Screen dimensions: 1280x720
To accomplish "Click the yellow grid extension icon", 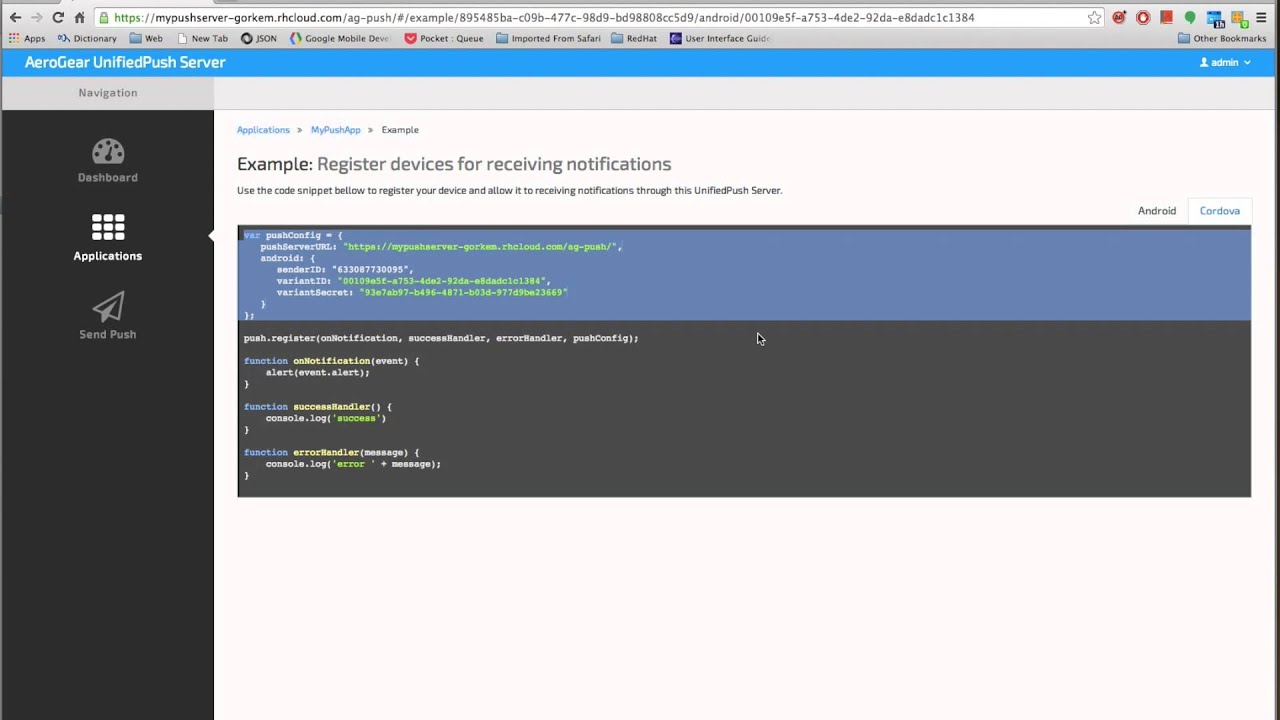I will point(1239,17).
